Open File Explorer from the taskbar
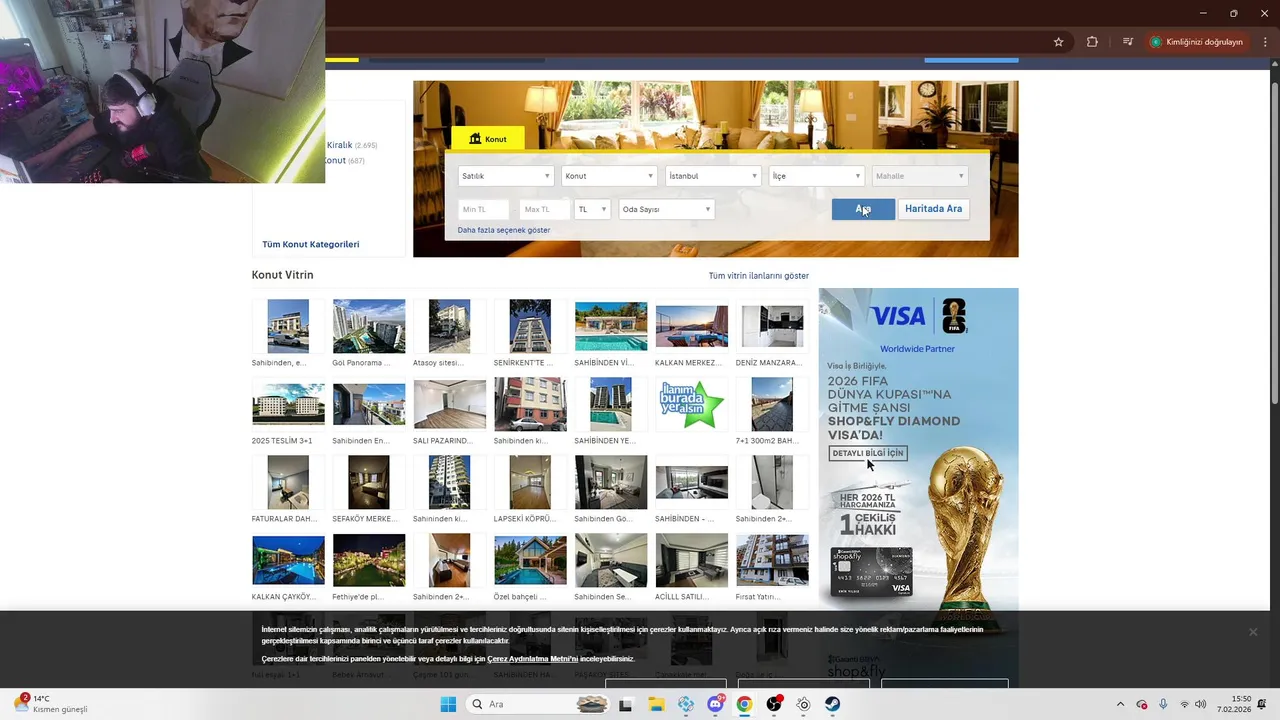 tap(656, 704)
